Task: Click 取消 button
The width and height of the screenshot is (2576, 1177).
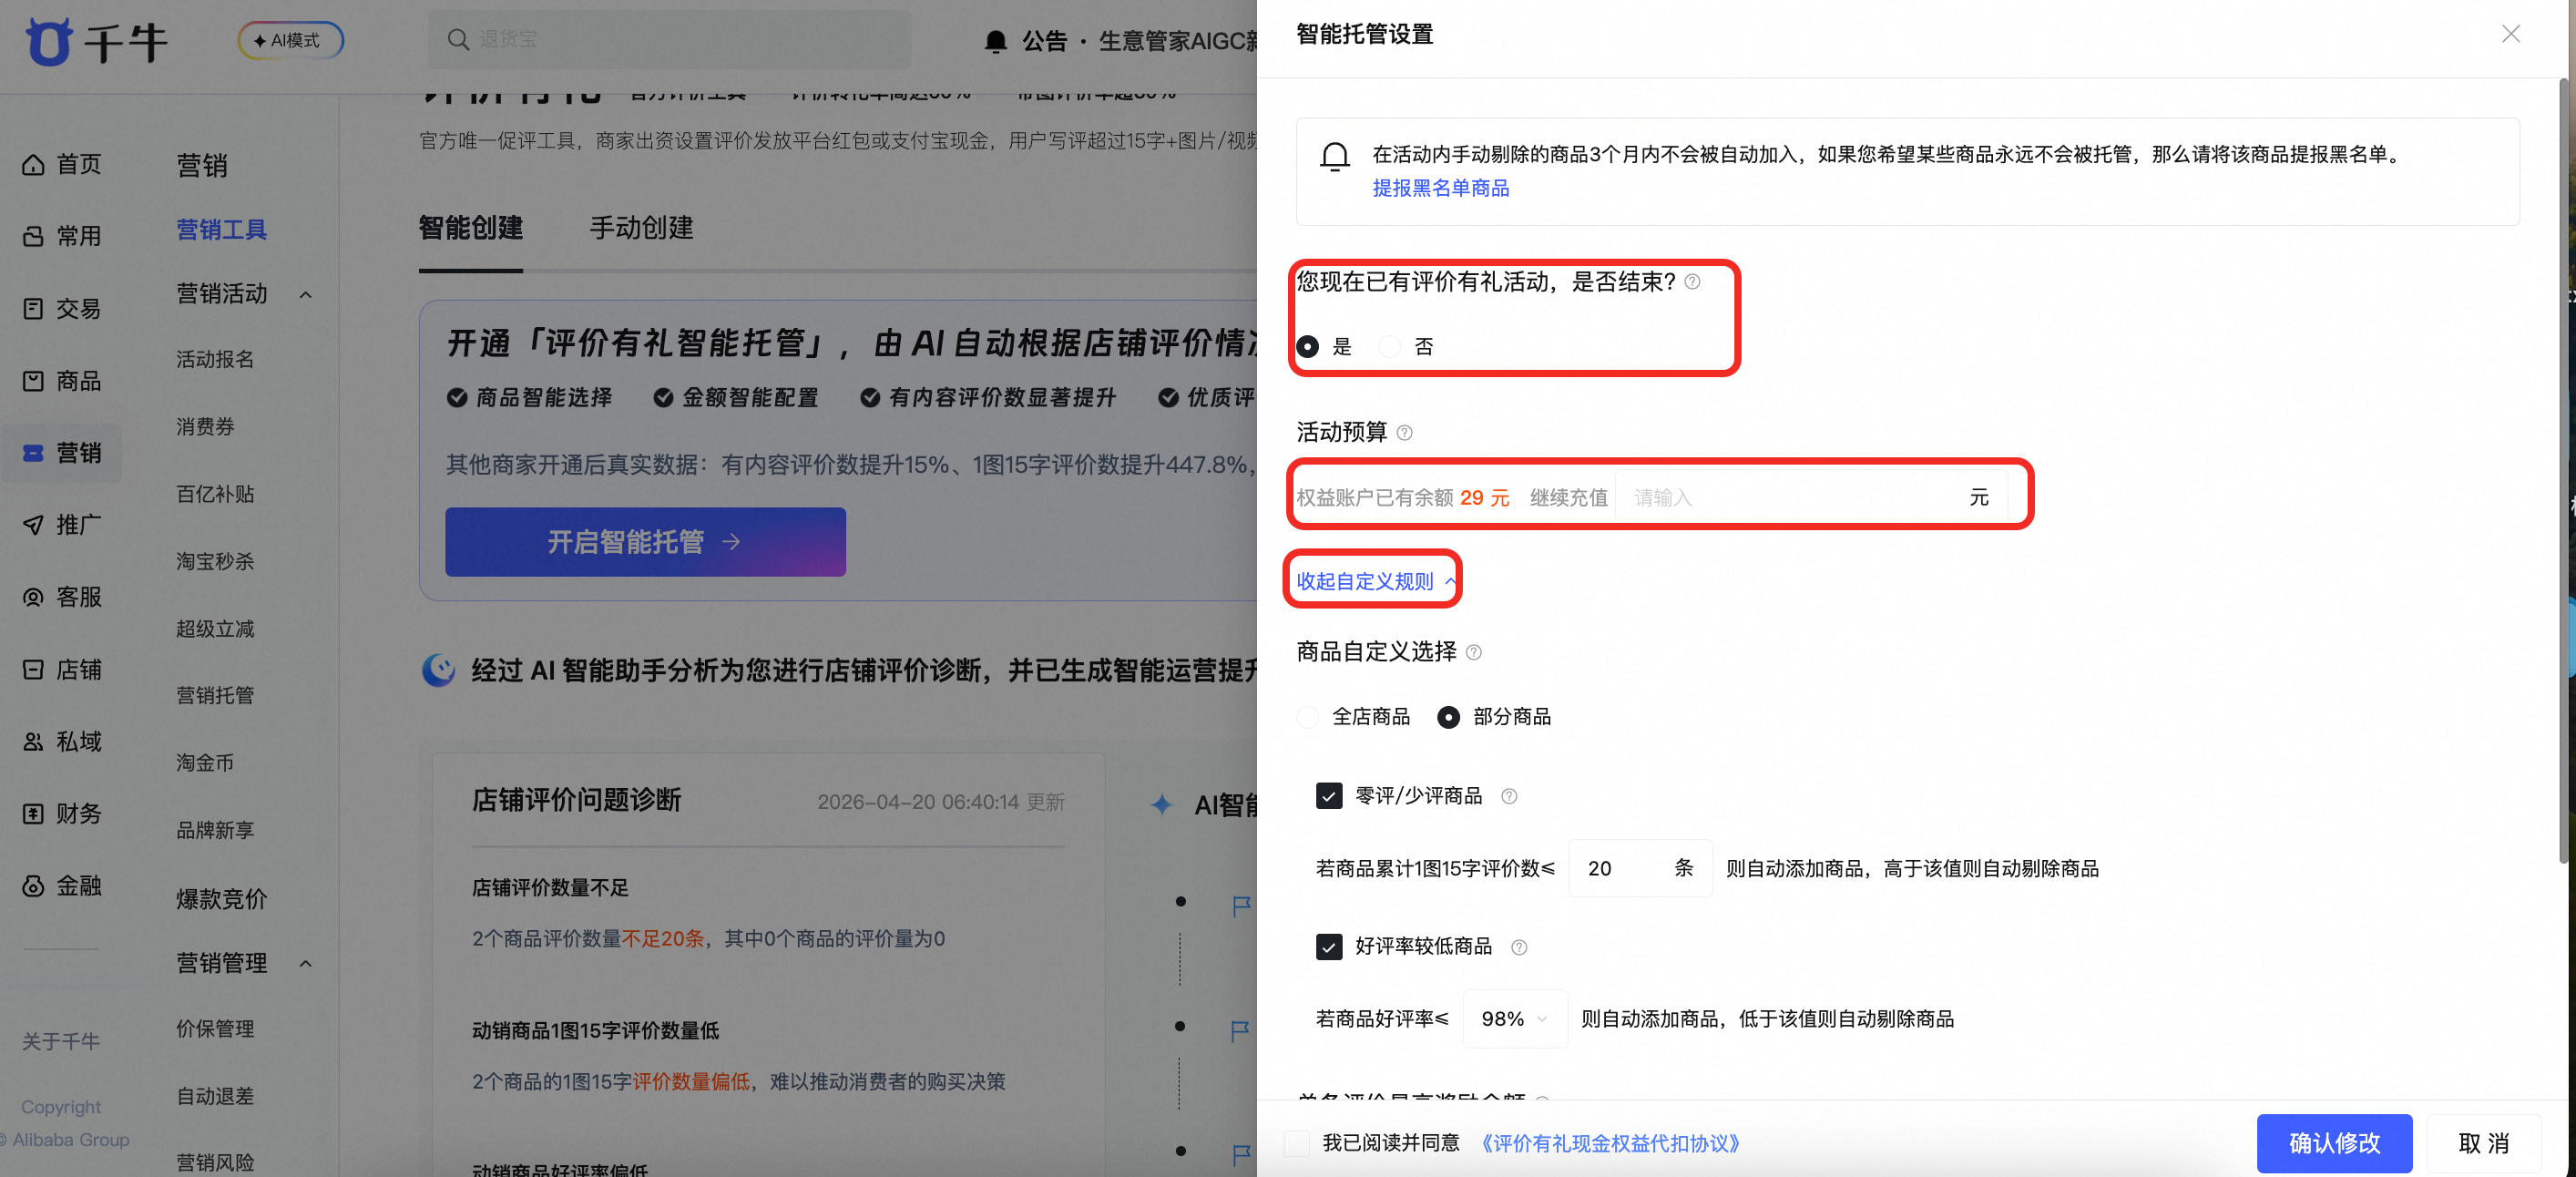Action: (x=2483, y=1143)
